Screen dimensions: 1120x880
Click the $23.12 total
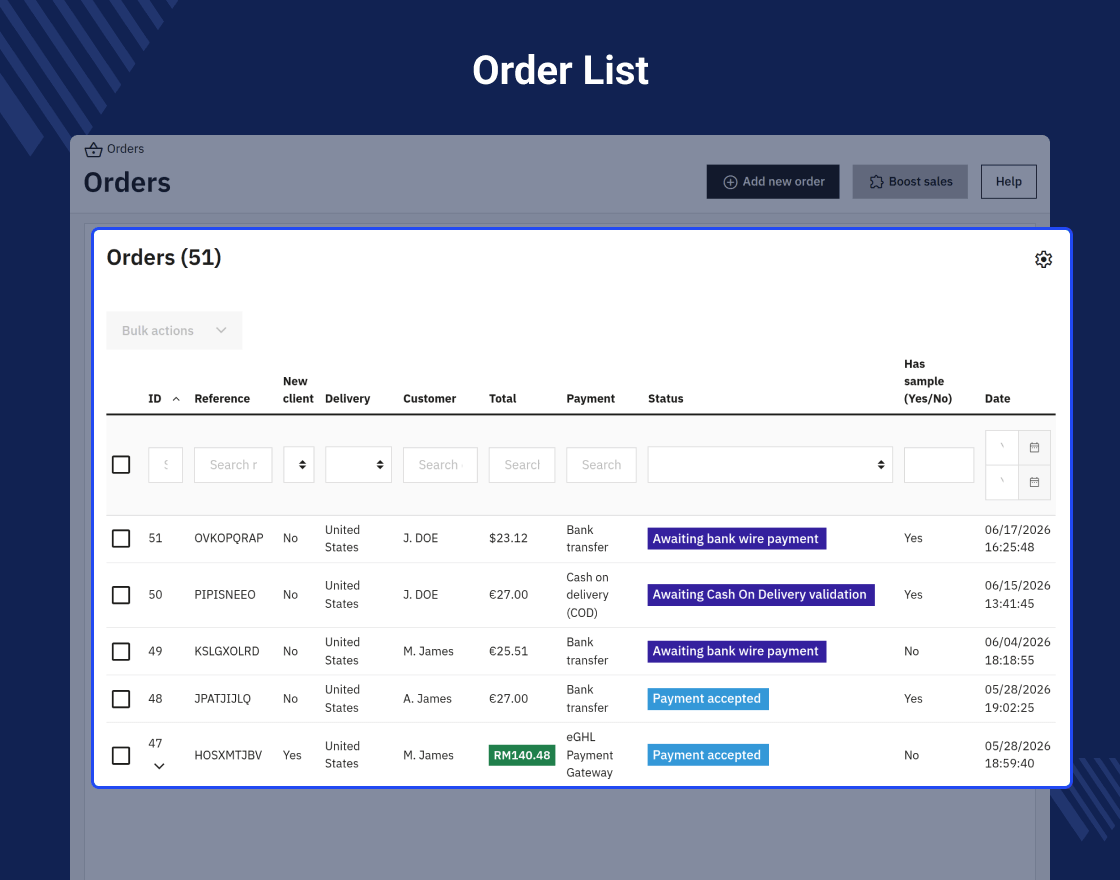(x=509, y=539)
